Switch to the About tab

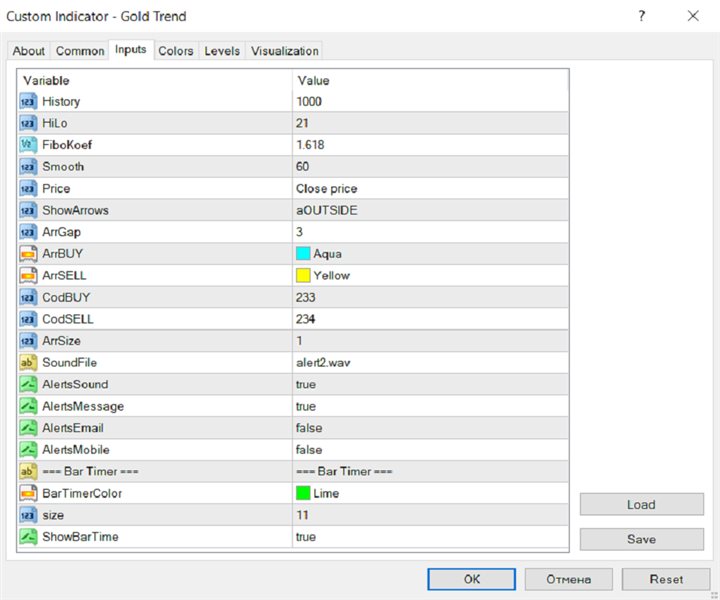coord(28,51)
